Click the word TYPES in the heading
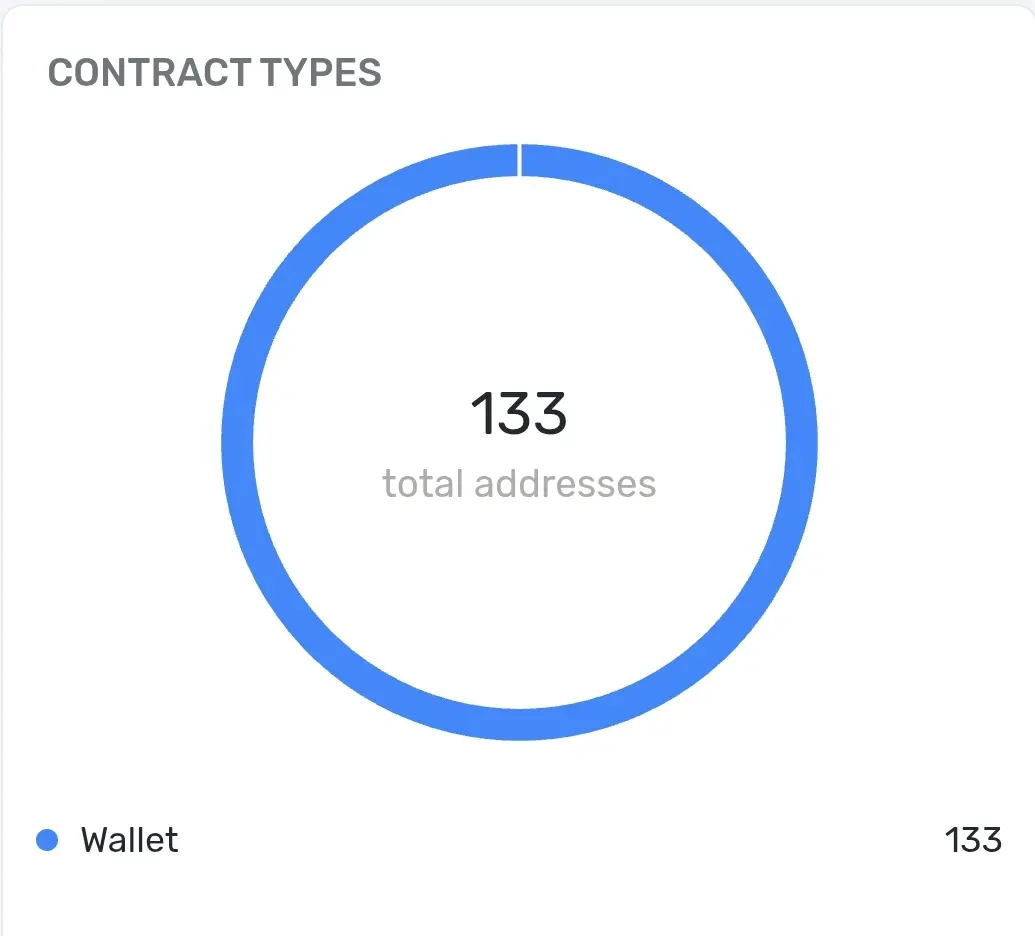 (321, 72)
